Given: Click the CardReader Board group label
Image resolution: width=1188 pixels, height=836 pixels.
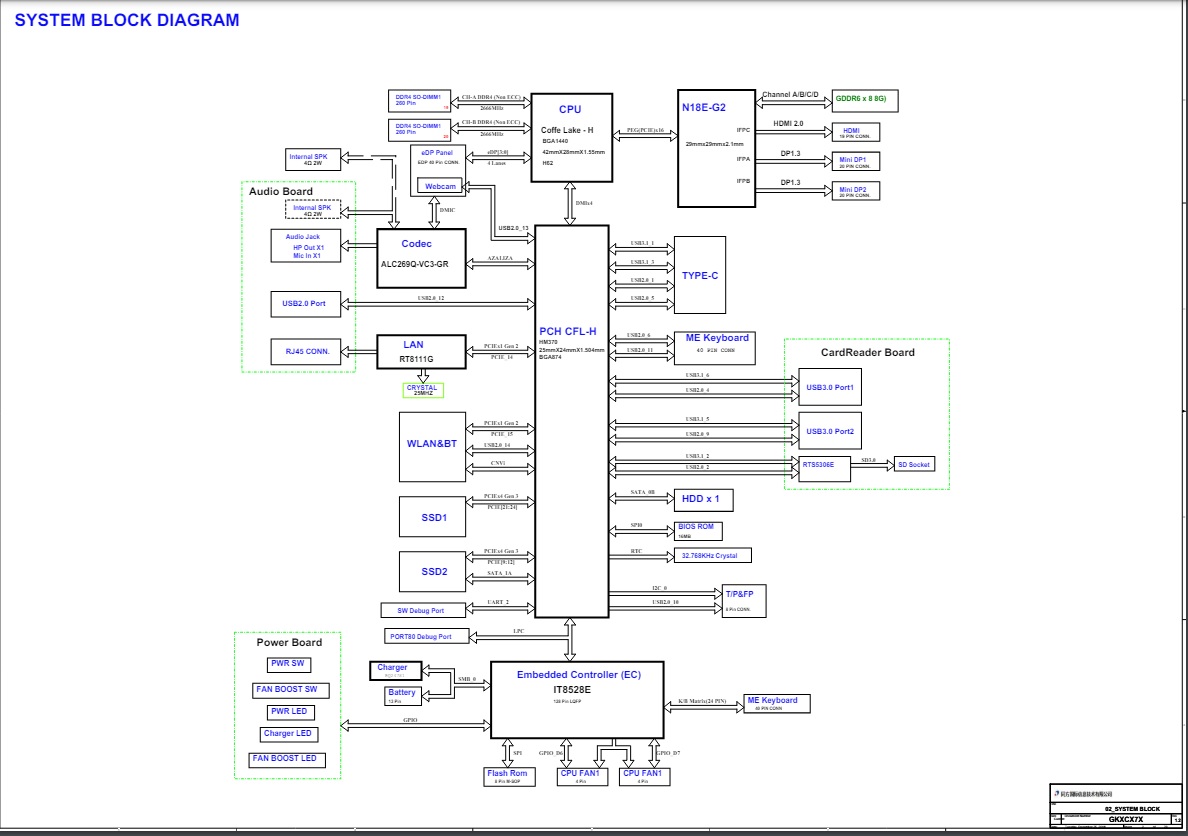Looking at the screenshot, I should click(868, 352).
